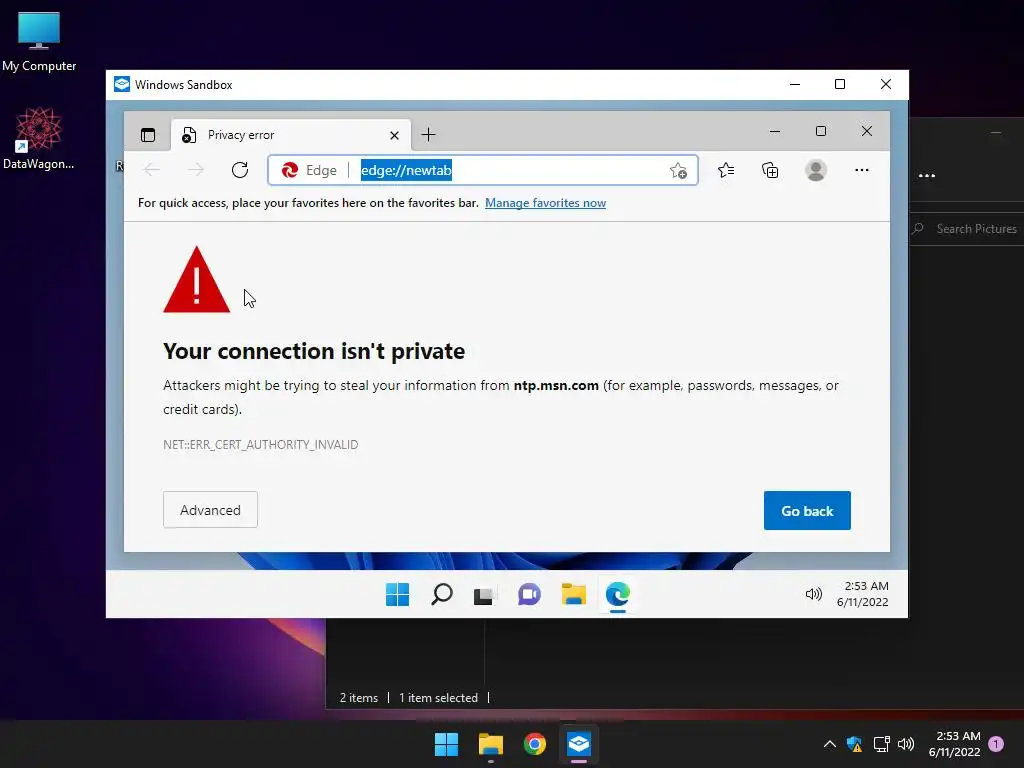Open a new tab with plus button
The image size is (1024, 768).
[x=428, y=135]
